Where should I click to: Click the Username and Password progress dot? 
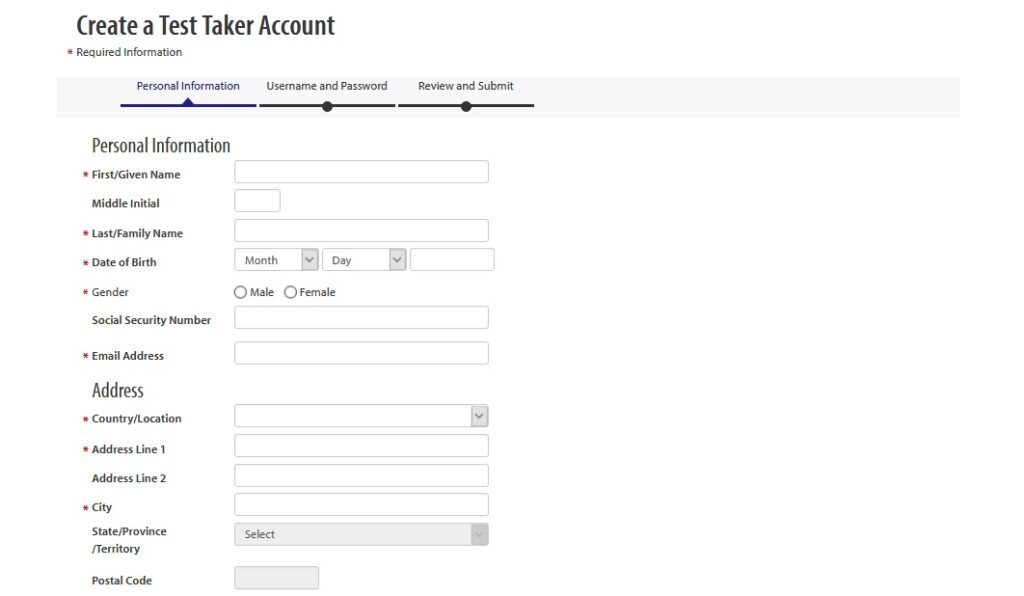click(x=327, y=106)
